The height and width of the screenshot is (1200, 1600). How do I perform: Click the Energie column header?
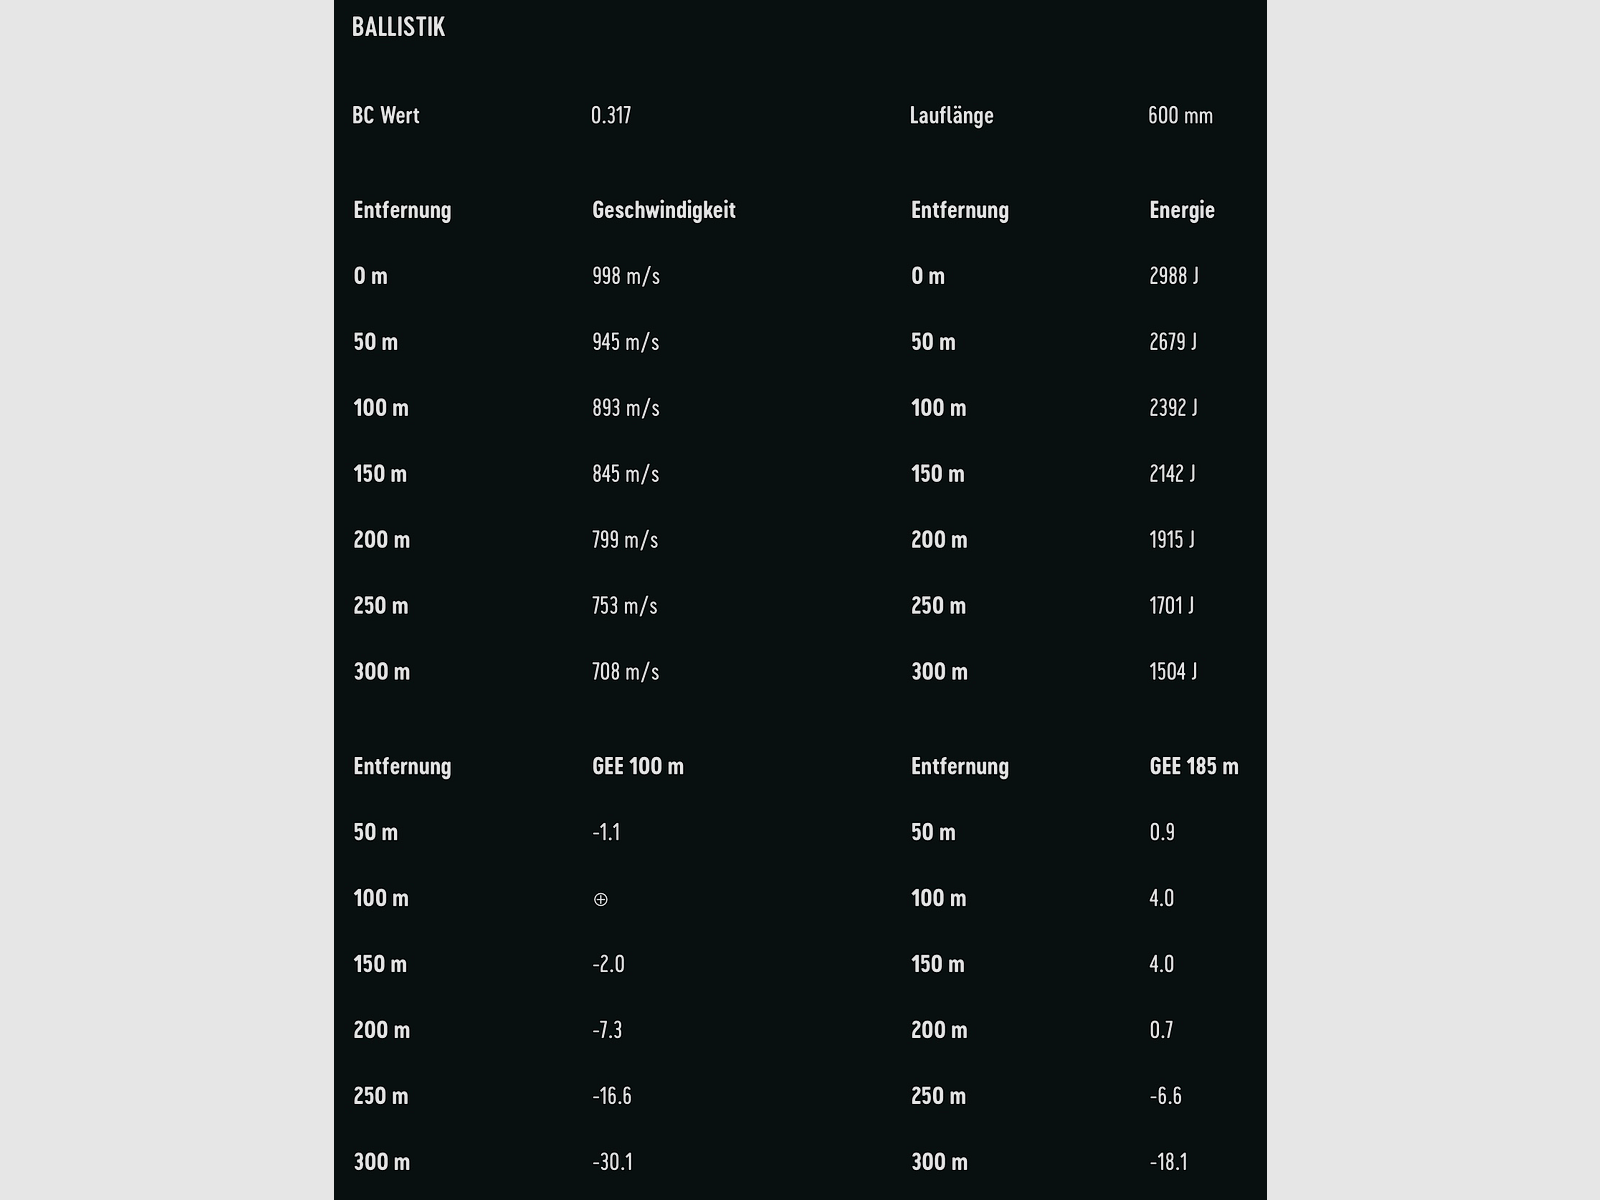click(1181, 210)
